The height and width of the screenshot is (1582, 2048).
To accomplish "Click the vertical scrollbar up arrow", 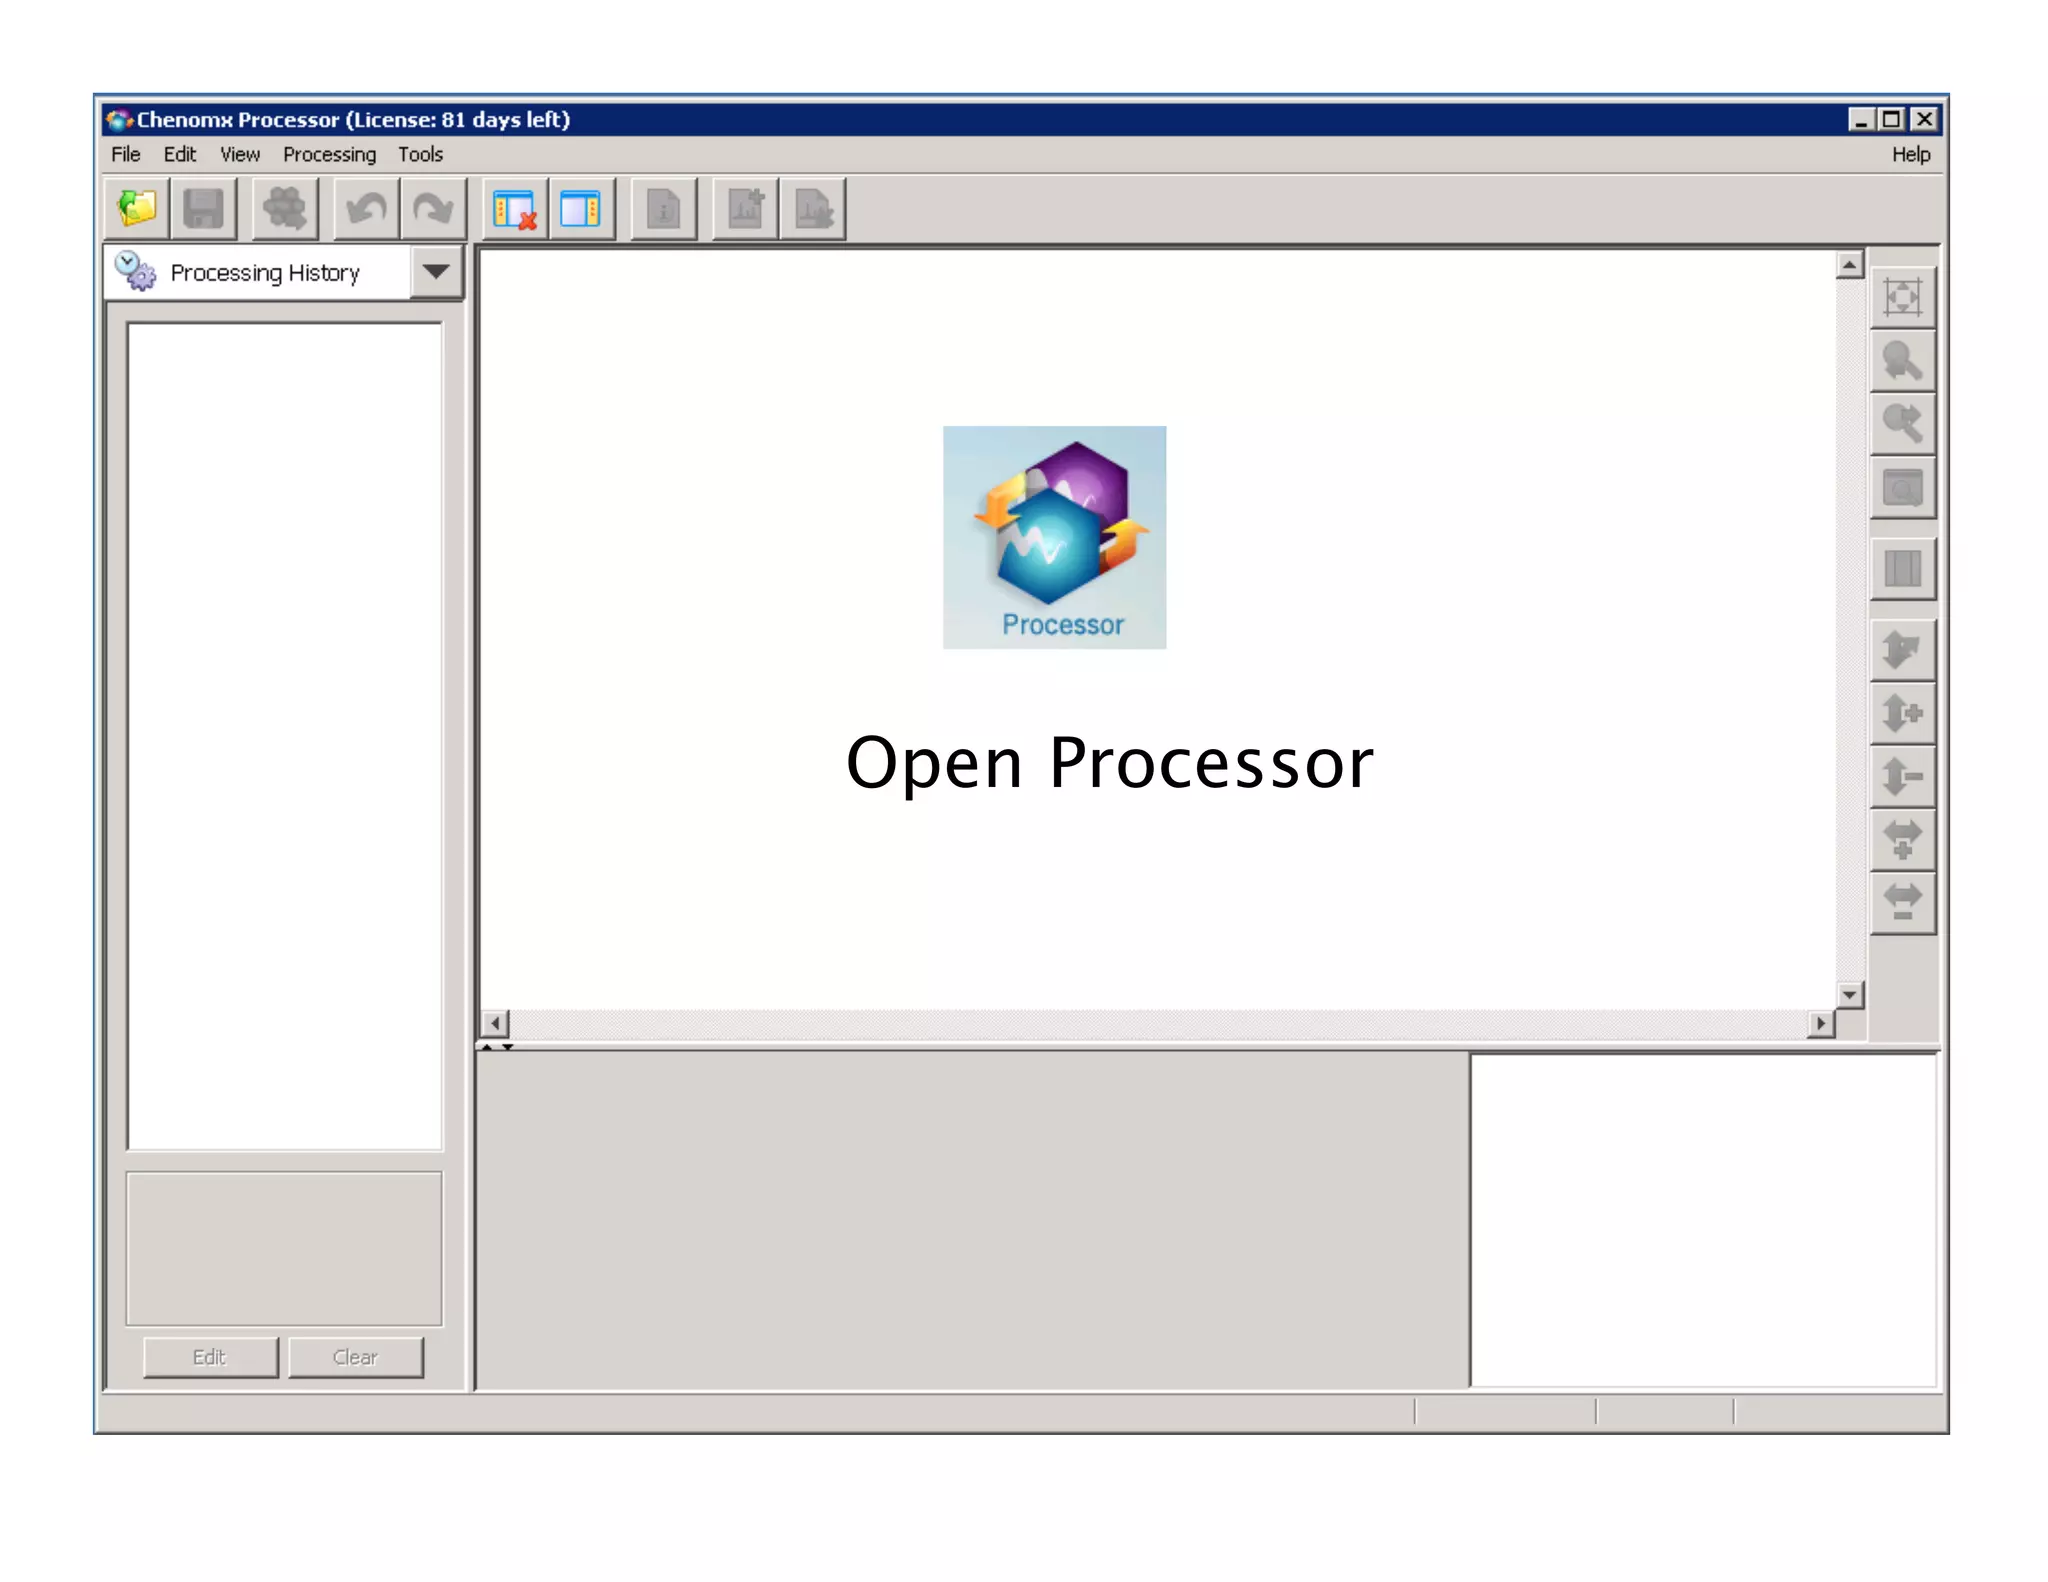I will tap(1849, 265).
